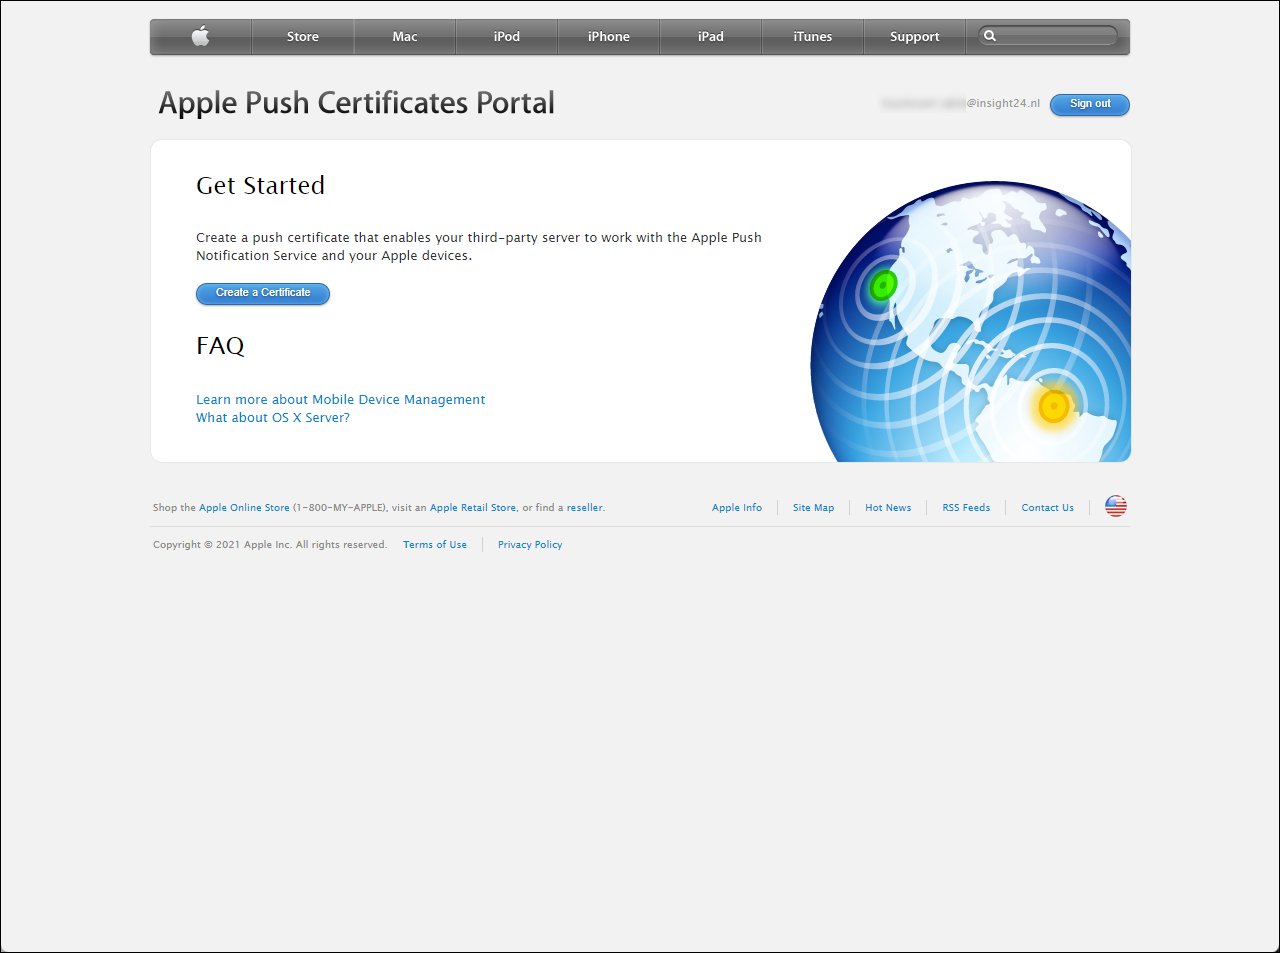Navigate to iPad section
This screenshot has width=1280, height=953.
point(711,37)
